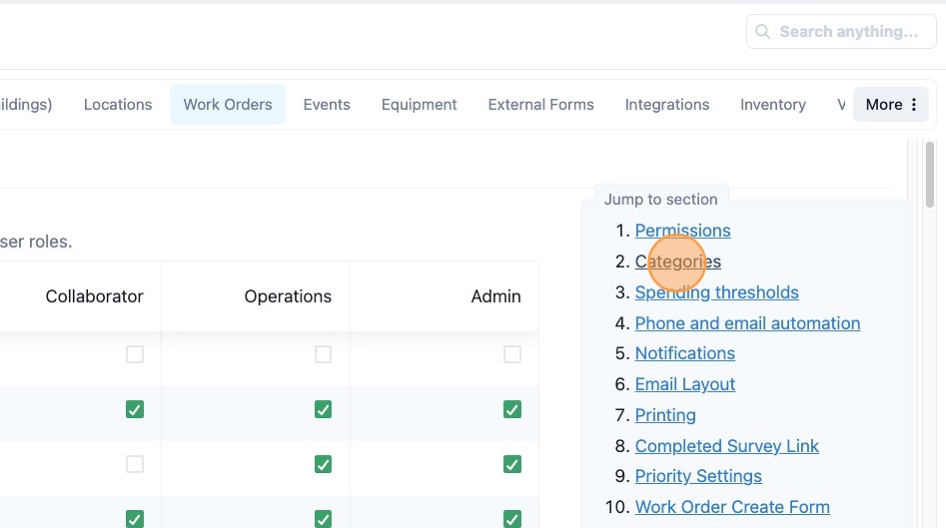This screenshot has height=528, width=946.
Task: Focus the Search anything field
Action: (x=841, y=31)
